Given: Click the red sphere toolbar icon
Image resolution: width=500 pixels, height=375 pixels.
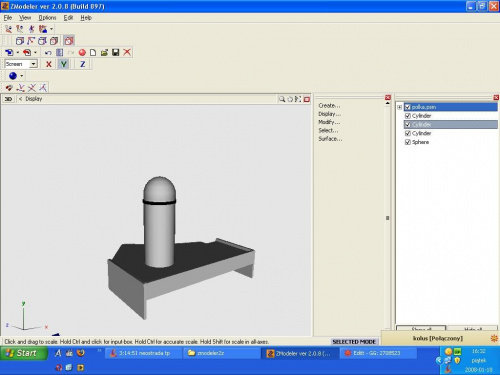Looking at the screenshot, I should coord(82,53).
